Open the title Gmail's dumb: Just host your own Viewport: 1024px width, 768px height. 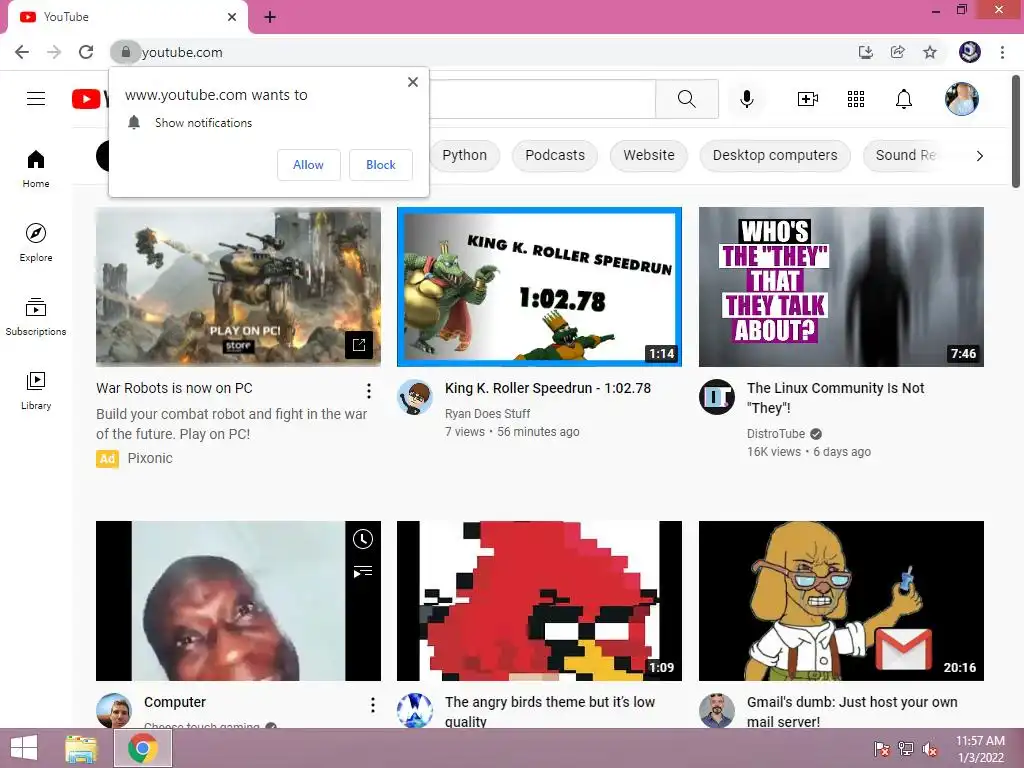pos(852,712)
